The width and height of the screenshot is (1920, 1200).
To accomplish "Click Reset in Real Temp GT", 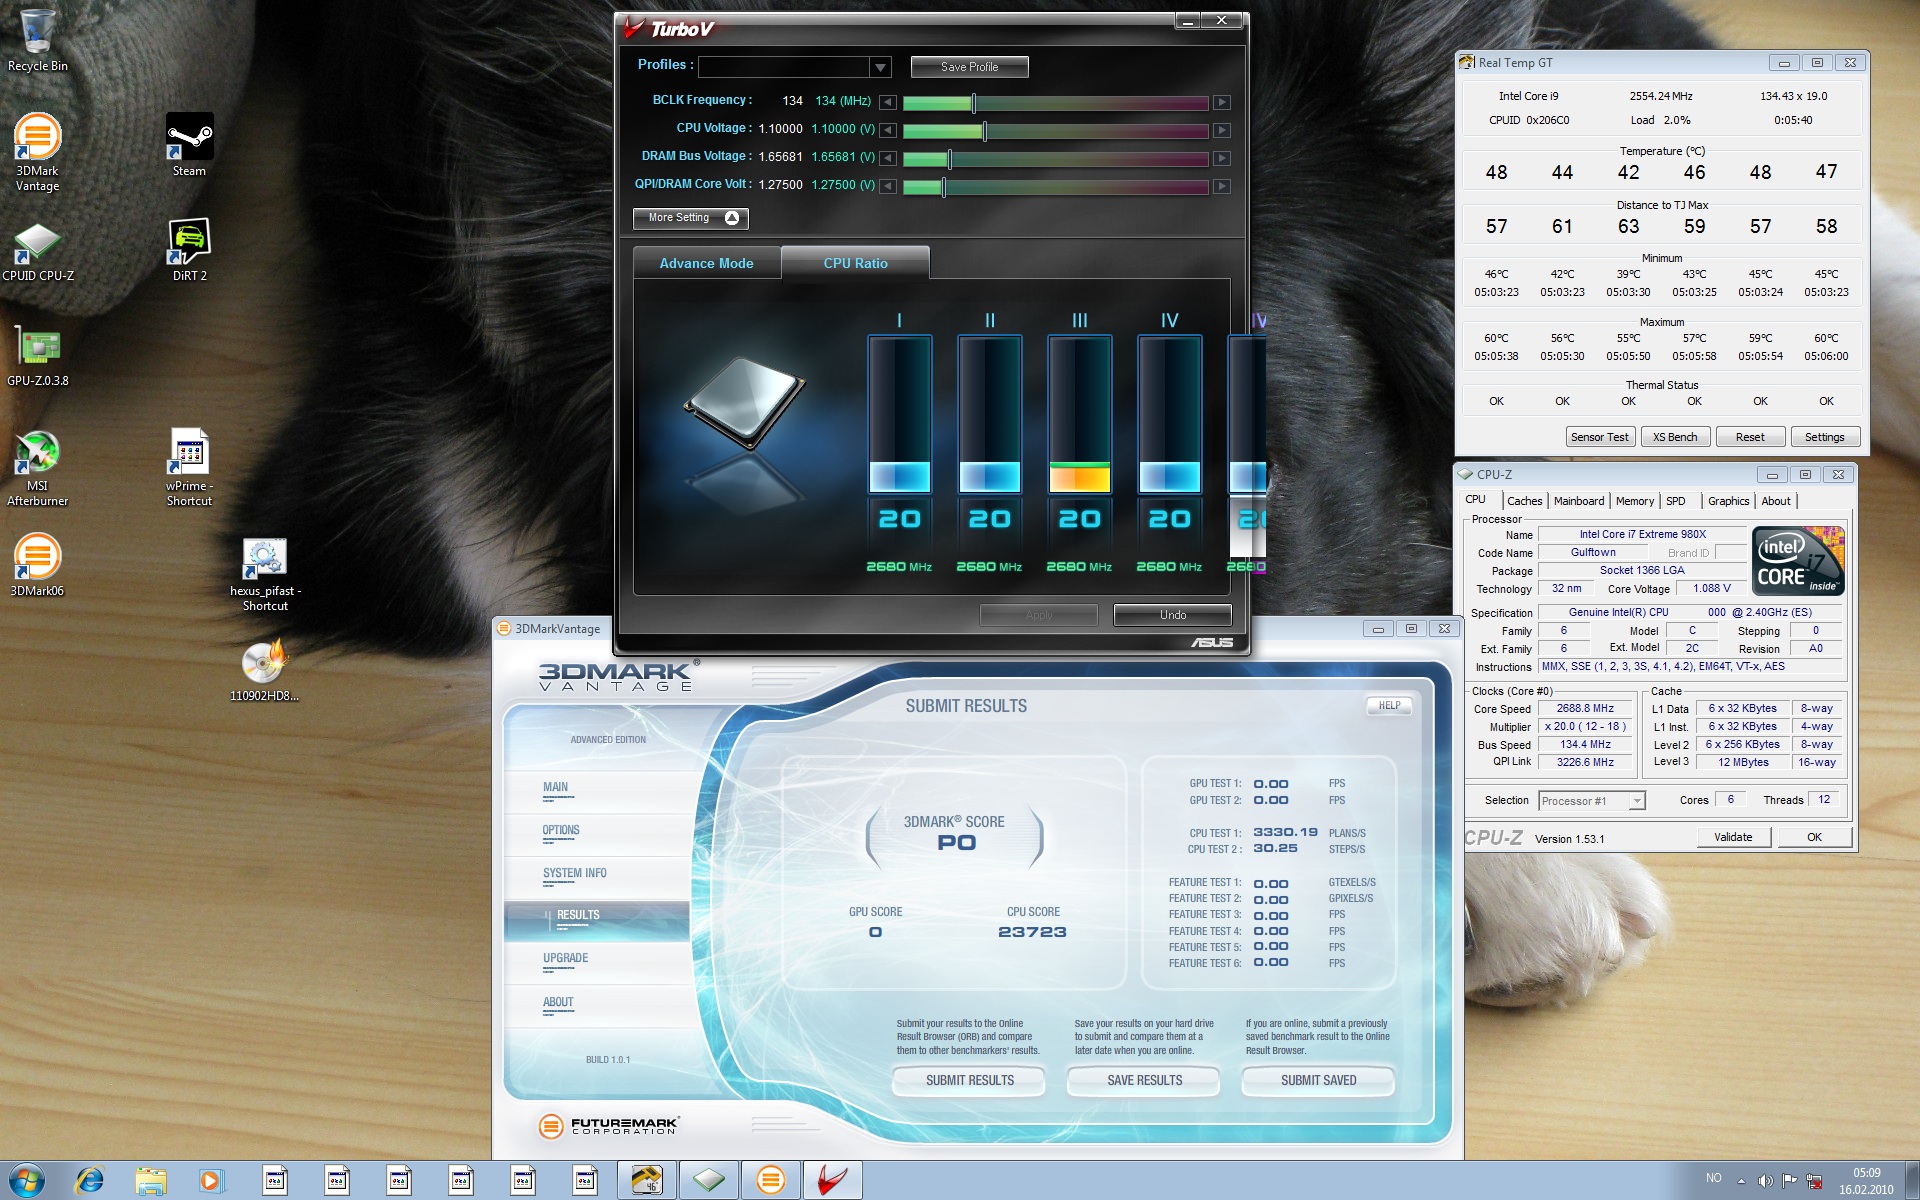I will (x=1750, y=437).
